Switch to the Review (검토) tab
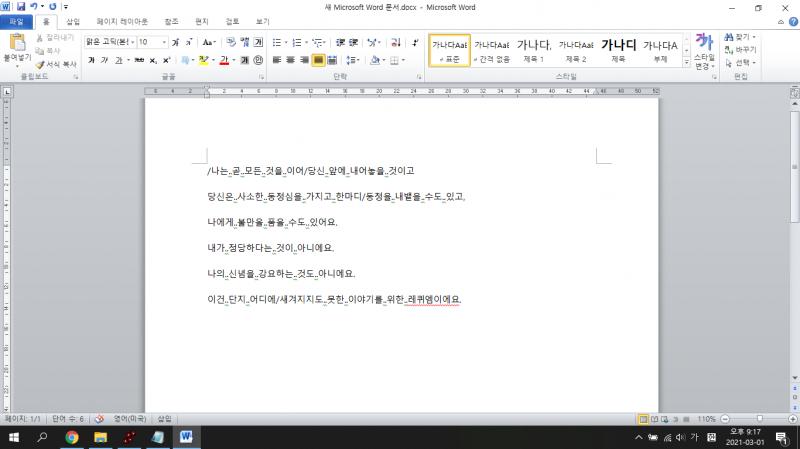 coord(232,21)
